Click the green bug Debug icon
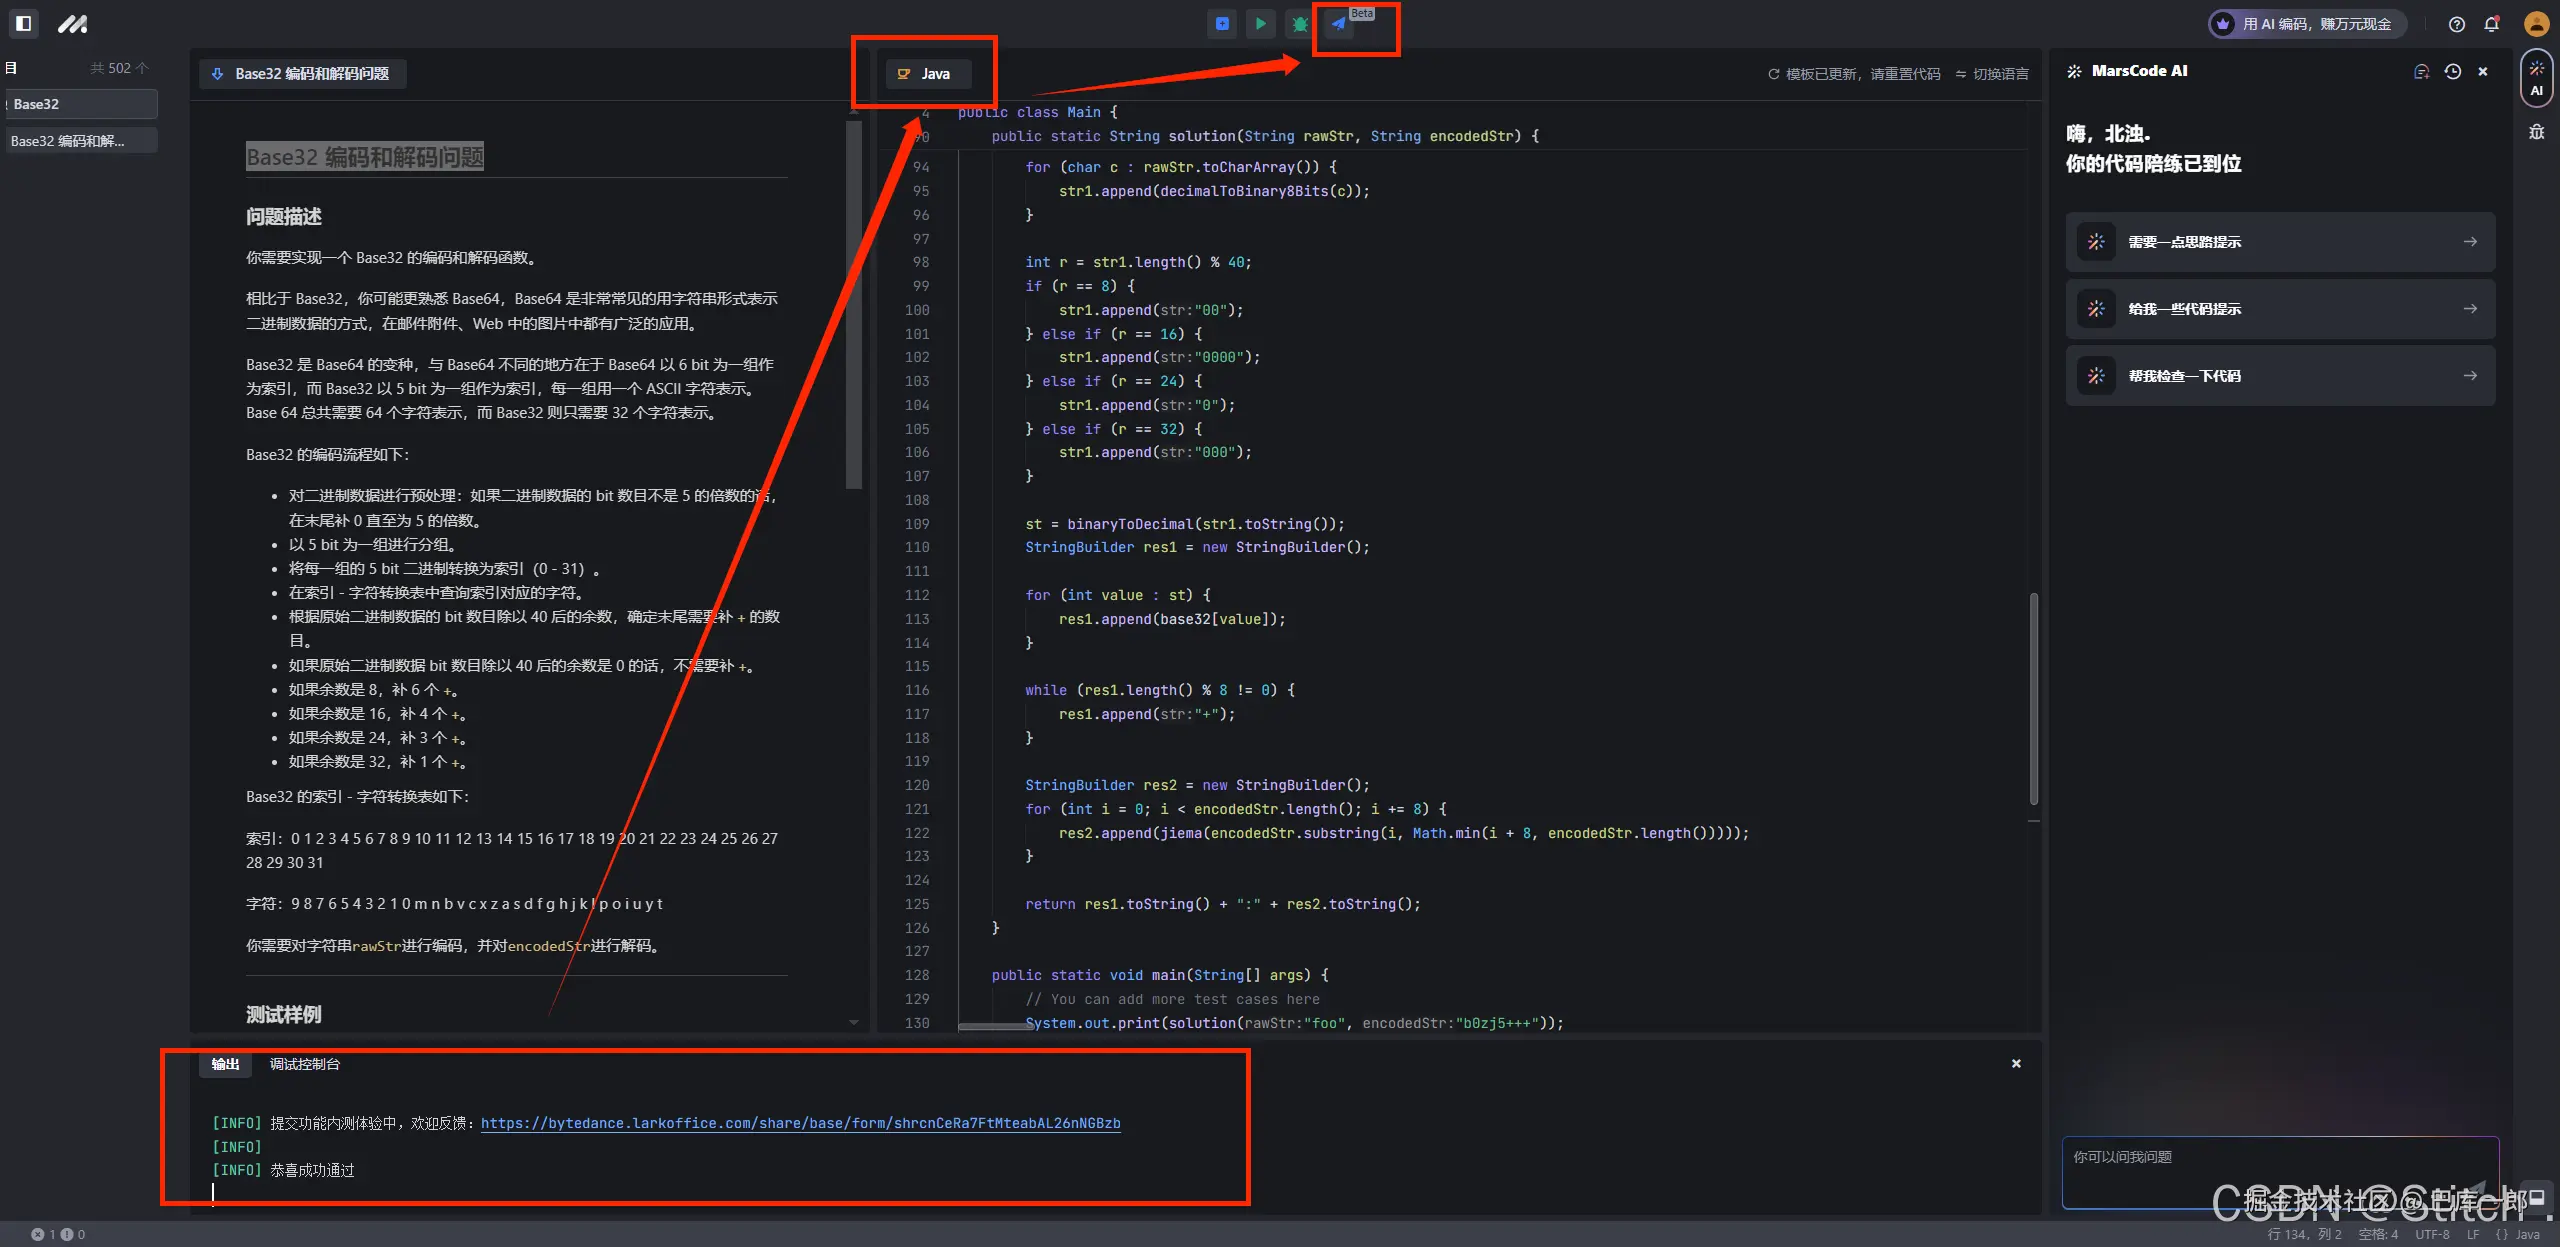This screenshot has width=2561, height=1247. click(1299, 23)
